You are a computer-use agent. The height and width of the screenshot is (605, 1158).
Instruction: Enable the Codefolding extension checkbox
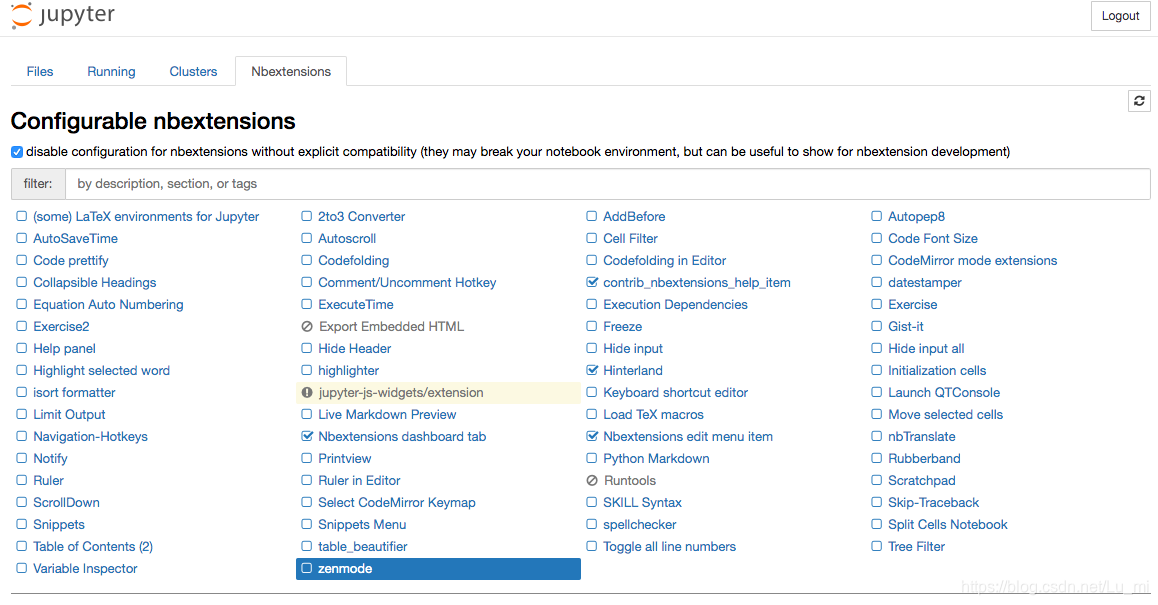click(x=306, y=260)
